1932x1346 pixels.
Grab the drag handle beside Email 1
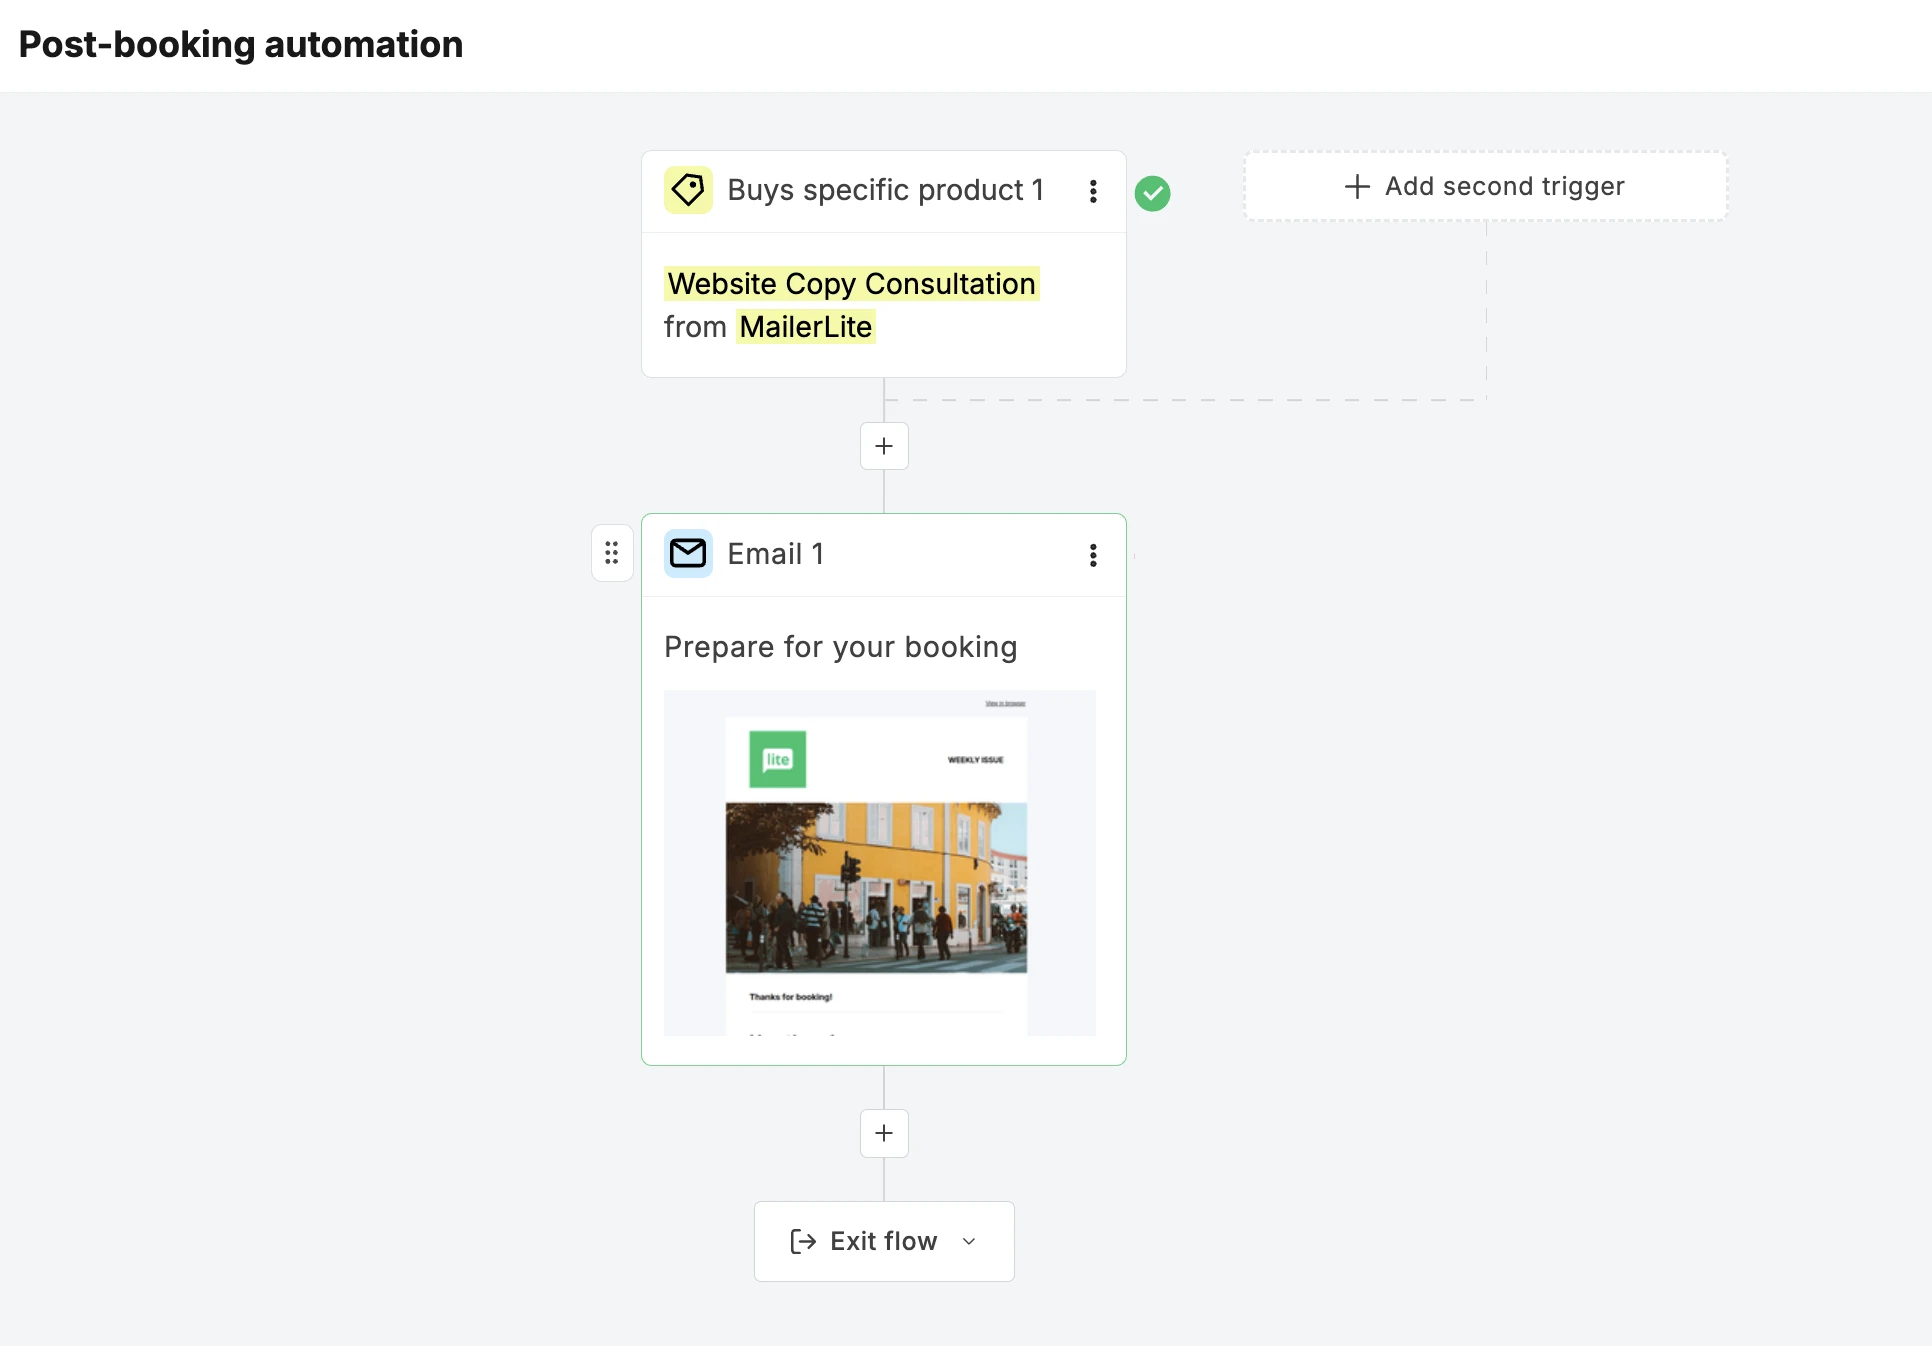[x=612, y=553]
